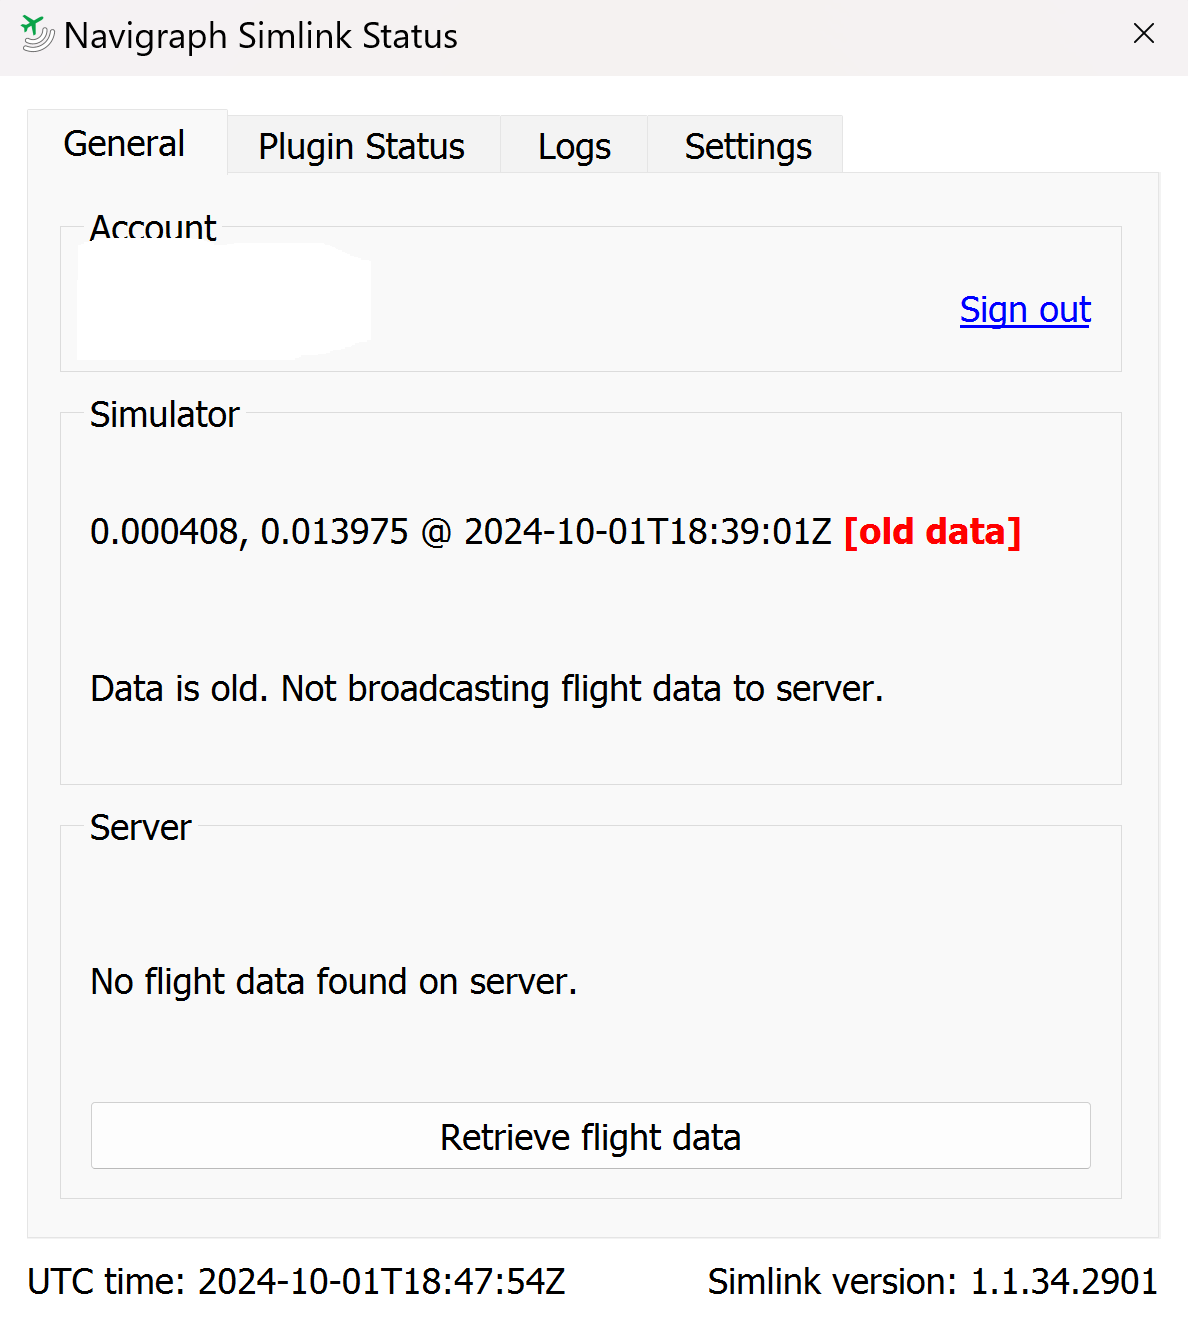This screenshot has width=1188, height=1326.
Task: Click the Simulator section label
Action: click(165, 414)
